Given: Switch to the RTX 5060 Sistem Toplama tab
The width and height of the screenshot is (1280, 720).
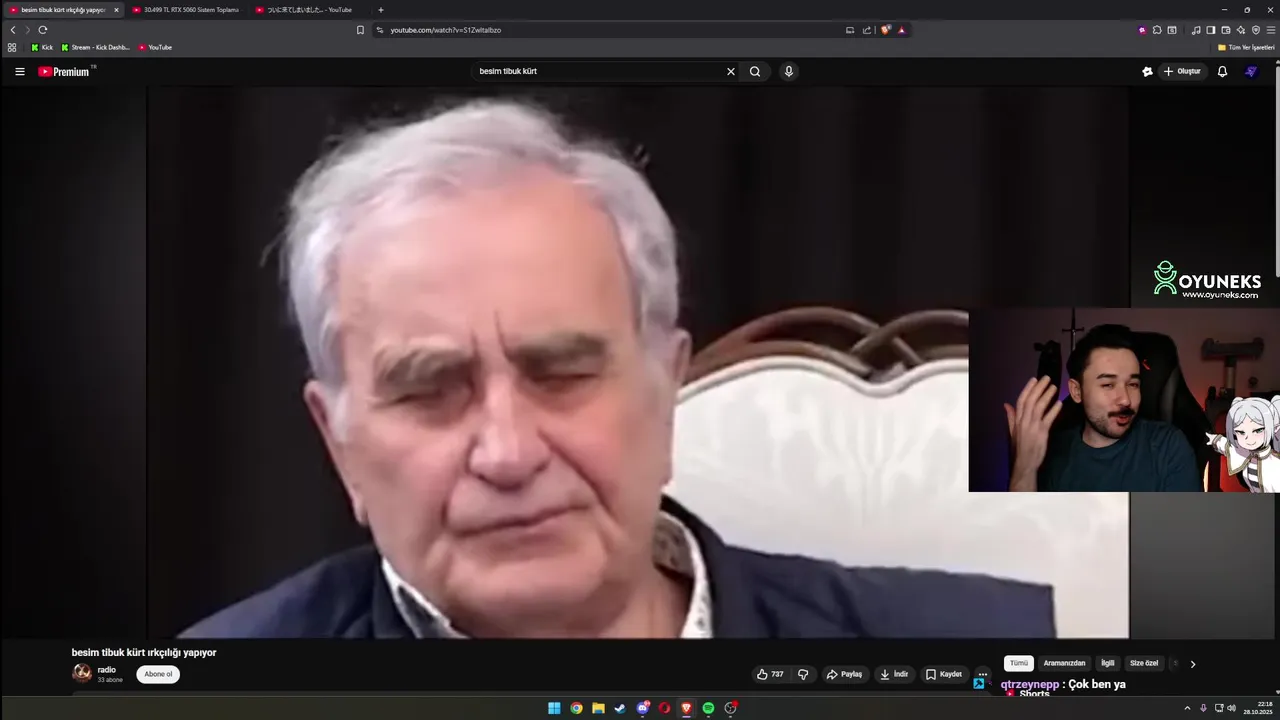Looking at the screenshot, I should pos(185,10).
